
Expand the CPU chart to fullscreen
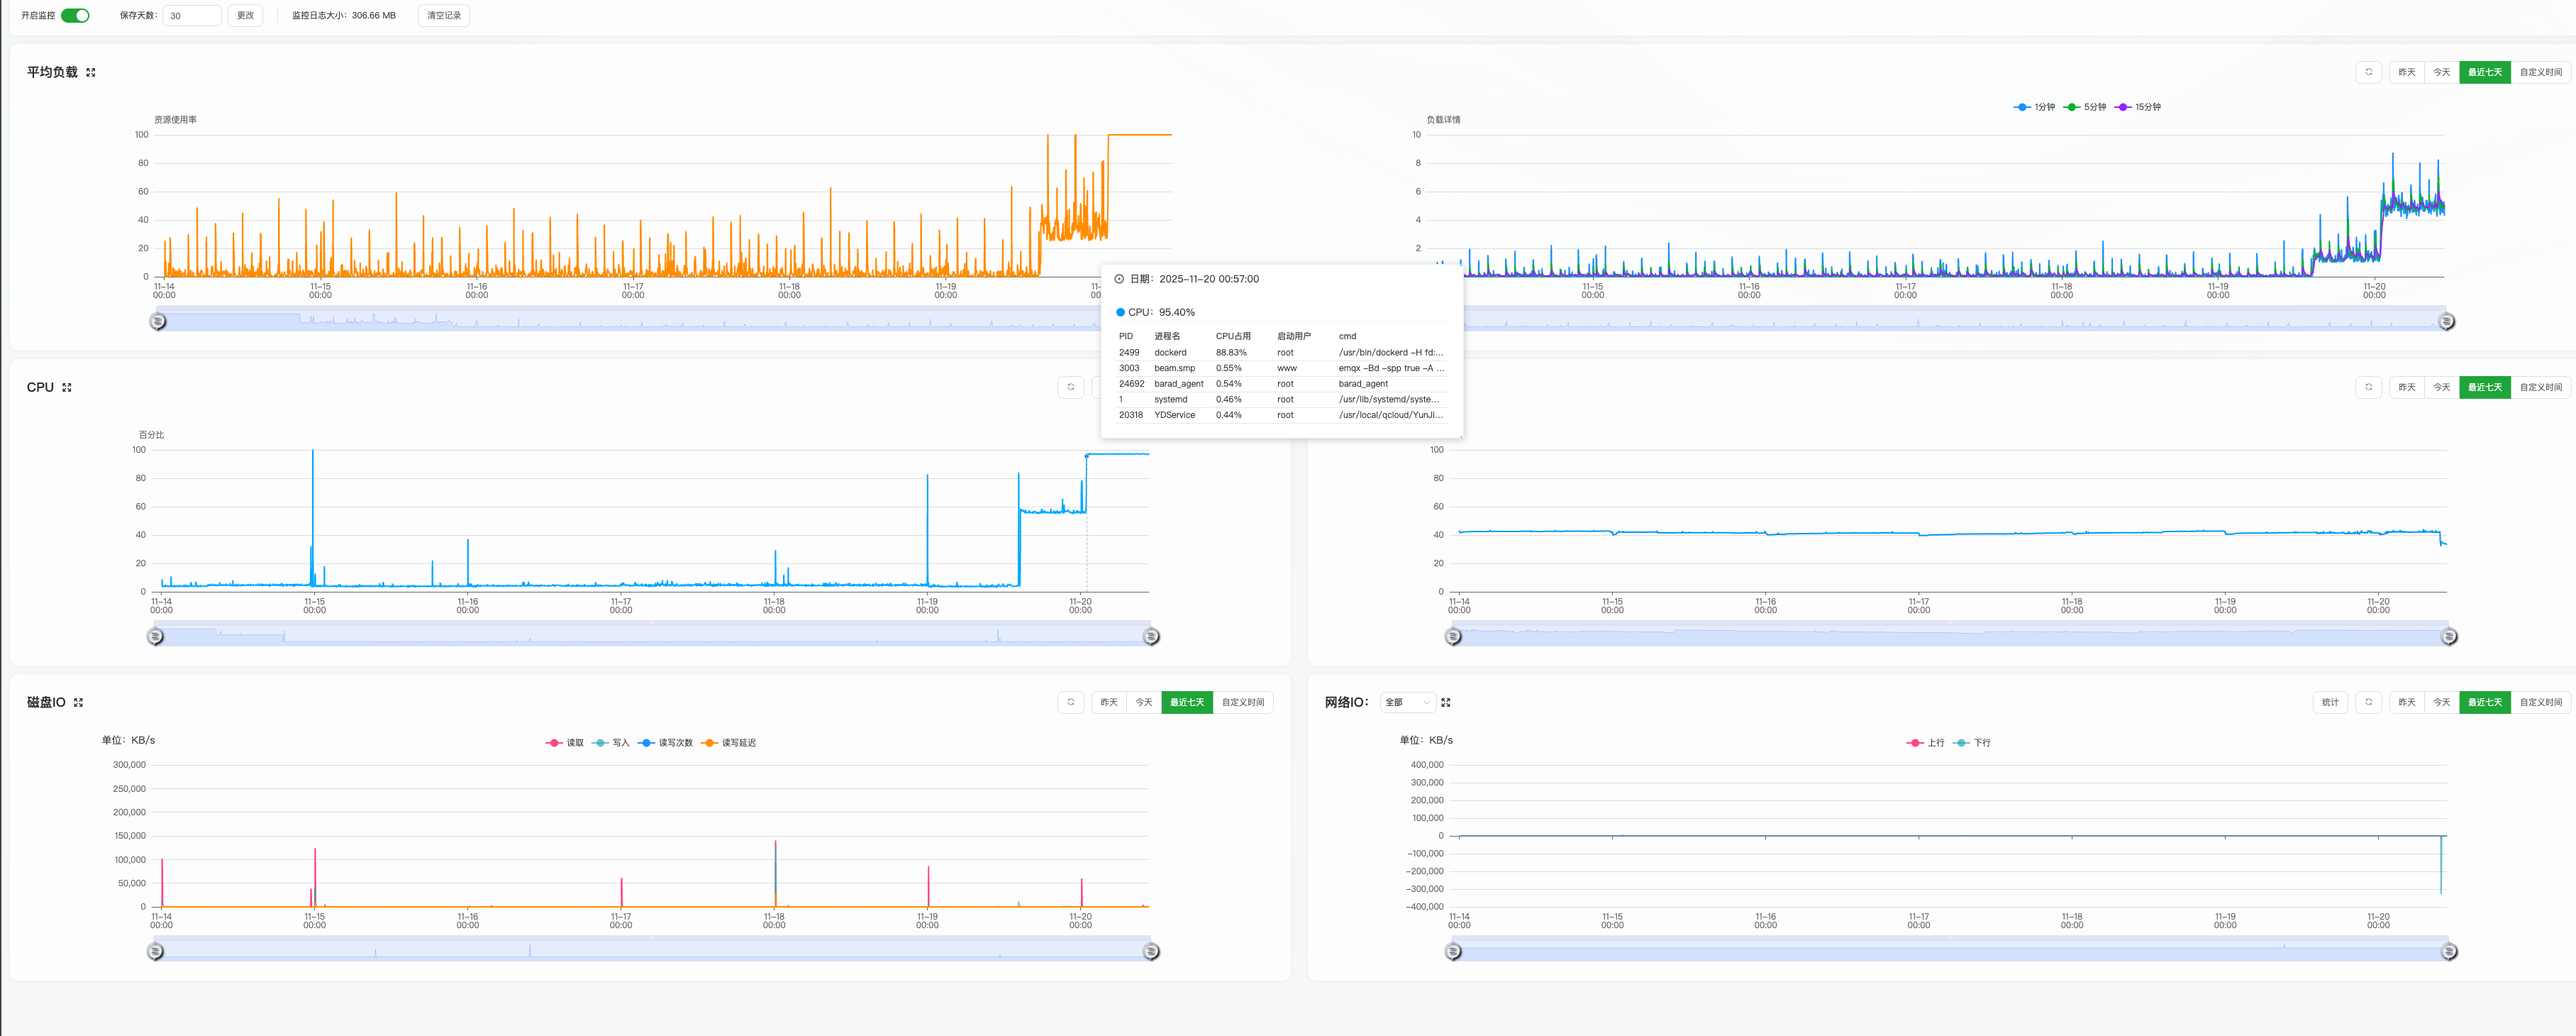67,387
